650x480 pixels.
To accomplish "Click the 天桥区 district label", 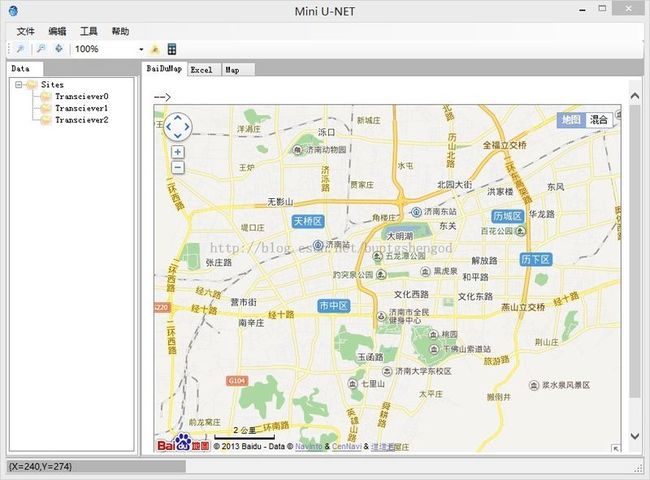I will pos(308,221).
